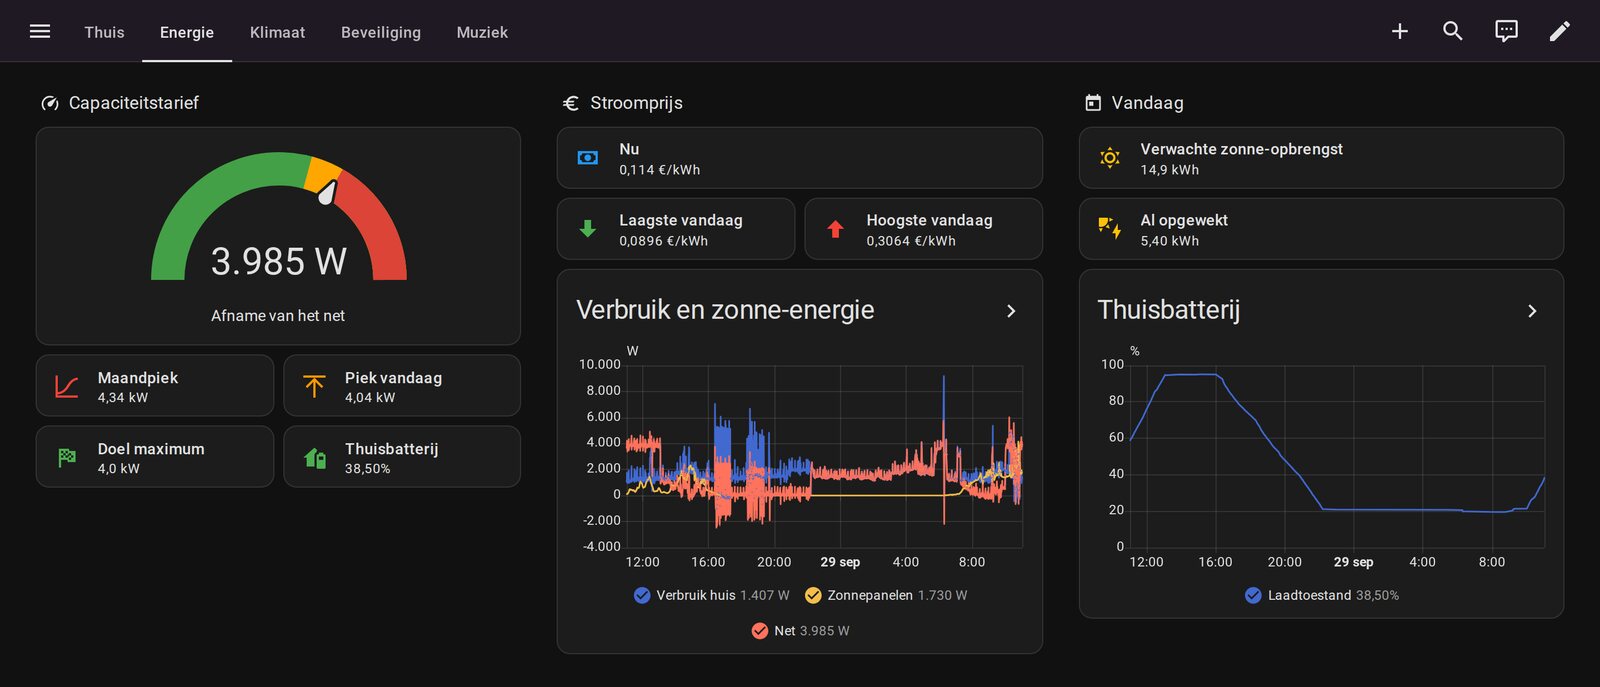The height and width of the screenshot is (687, 1600).
Task: Expand the Verbruik en zonne-energie chevron
Action: pyautogui.click(x=1011, y=311)
